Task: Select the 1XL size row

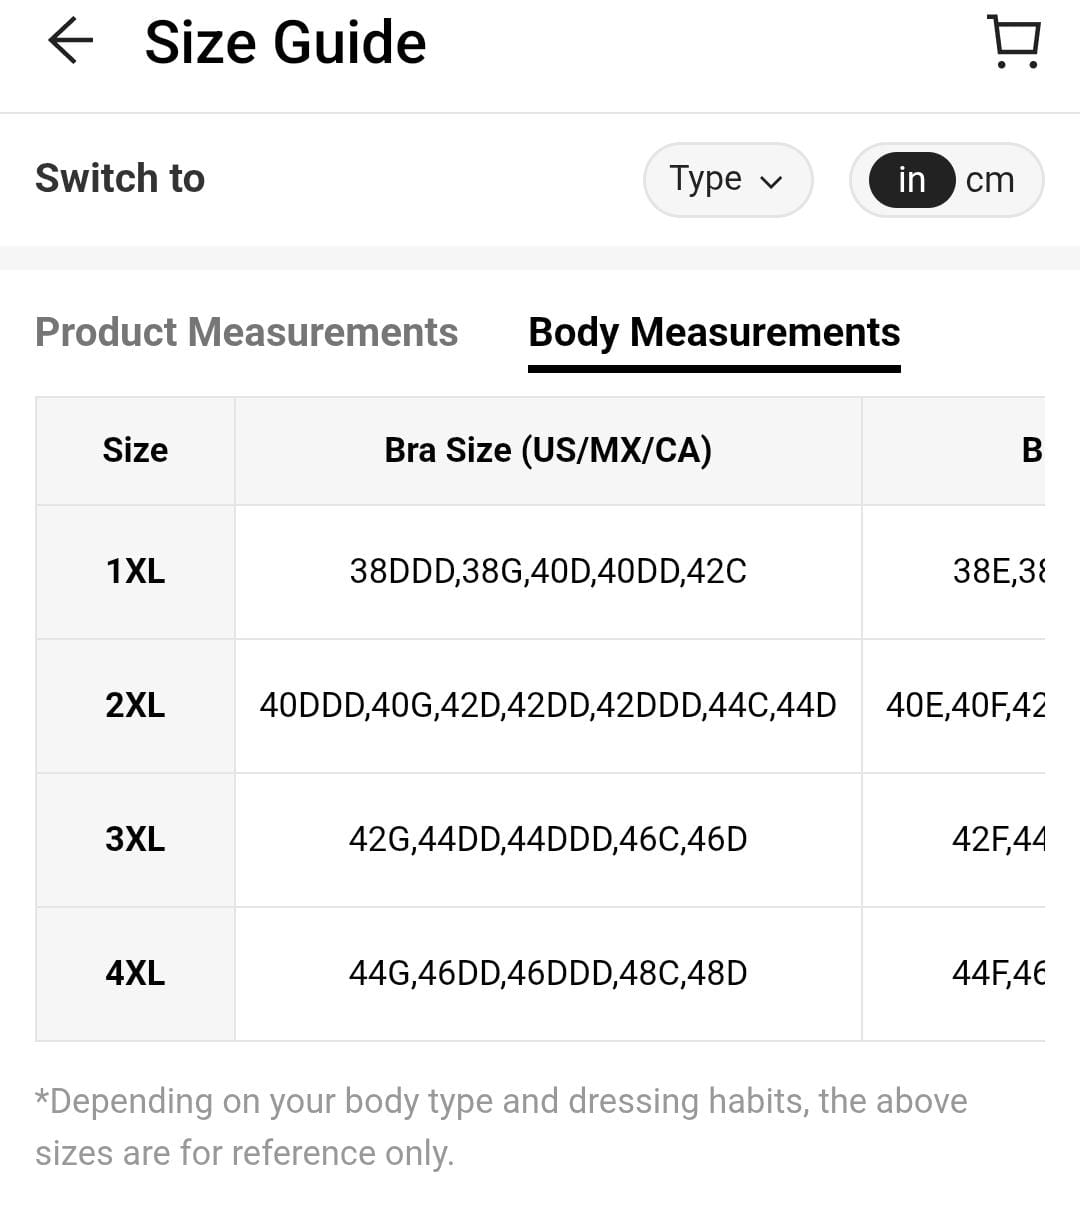Action: click(x=135, y=571)
